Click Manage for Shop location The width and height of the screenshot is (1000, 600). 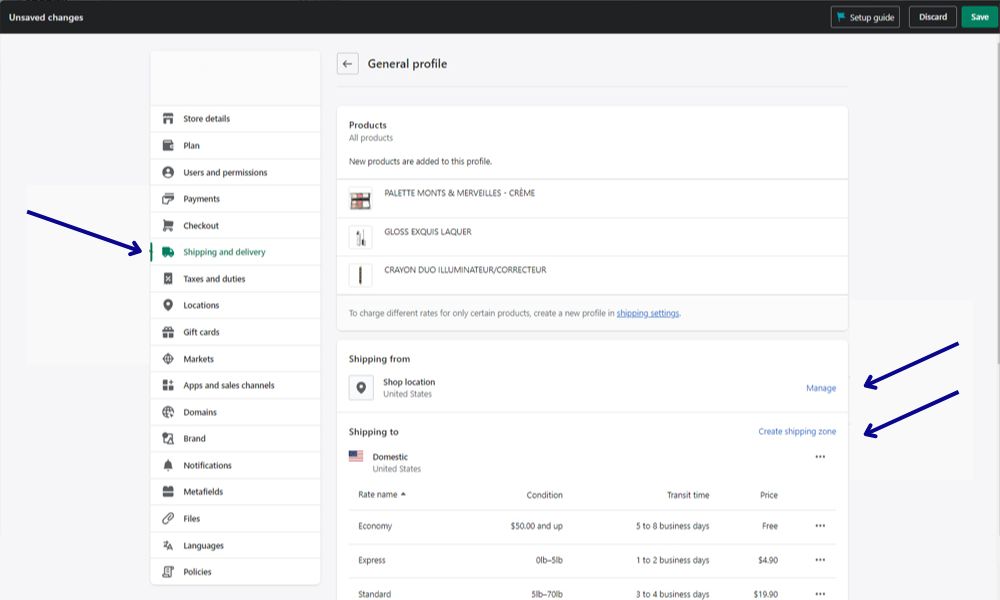click(821, 388)
